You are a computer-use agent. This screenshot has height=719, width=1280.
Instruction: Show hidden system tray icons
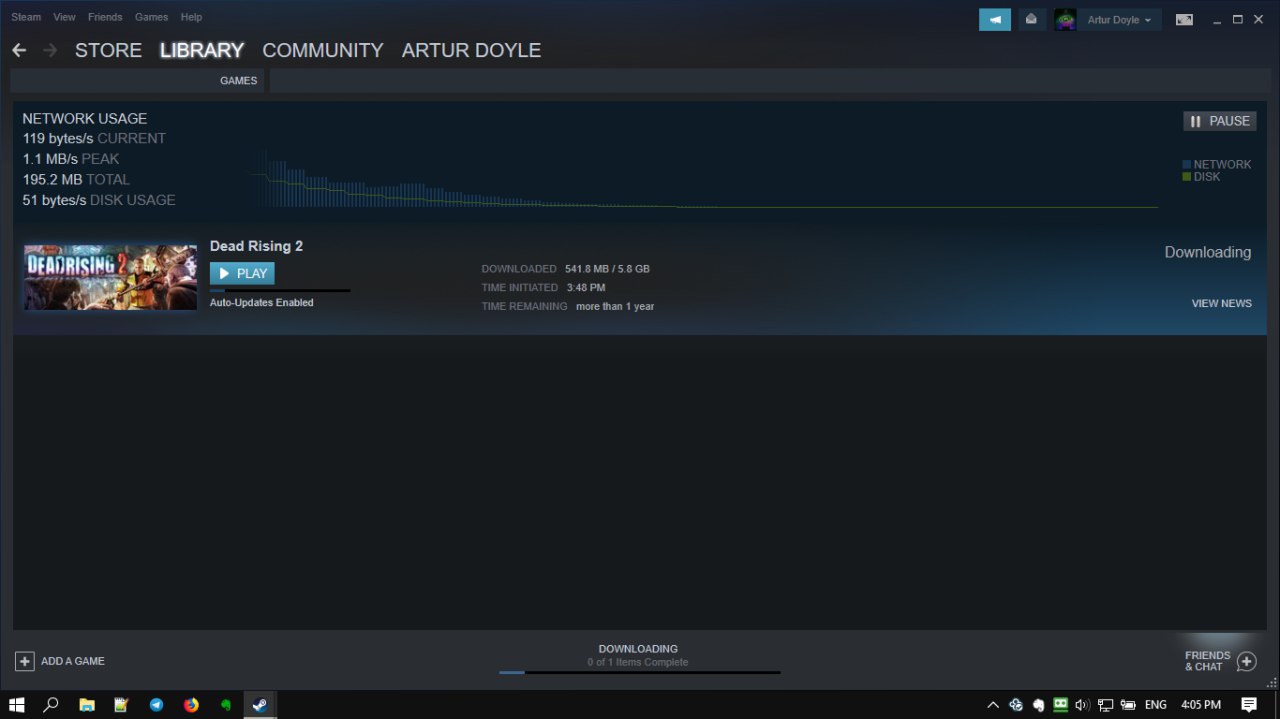[x=993, y=705]
